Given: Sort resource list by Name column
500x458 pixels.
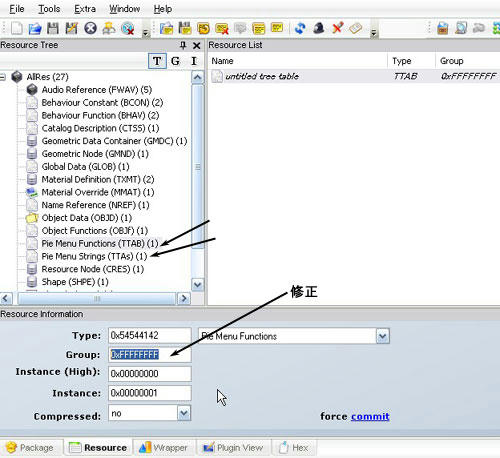Looking at the screenshot, I should coord(298,61).
